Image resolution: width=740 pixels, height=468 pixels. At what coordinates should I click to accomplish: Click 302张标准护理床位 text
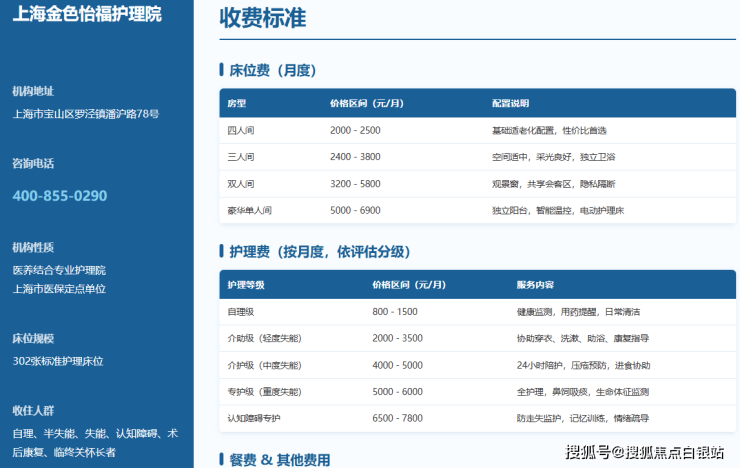(x=58, y=361)
